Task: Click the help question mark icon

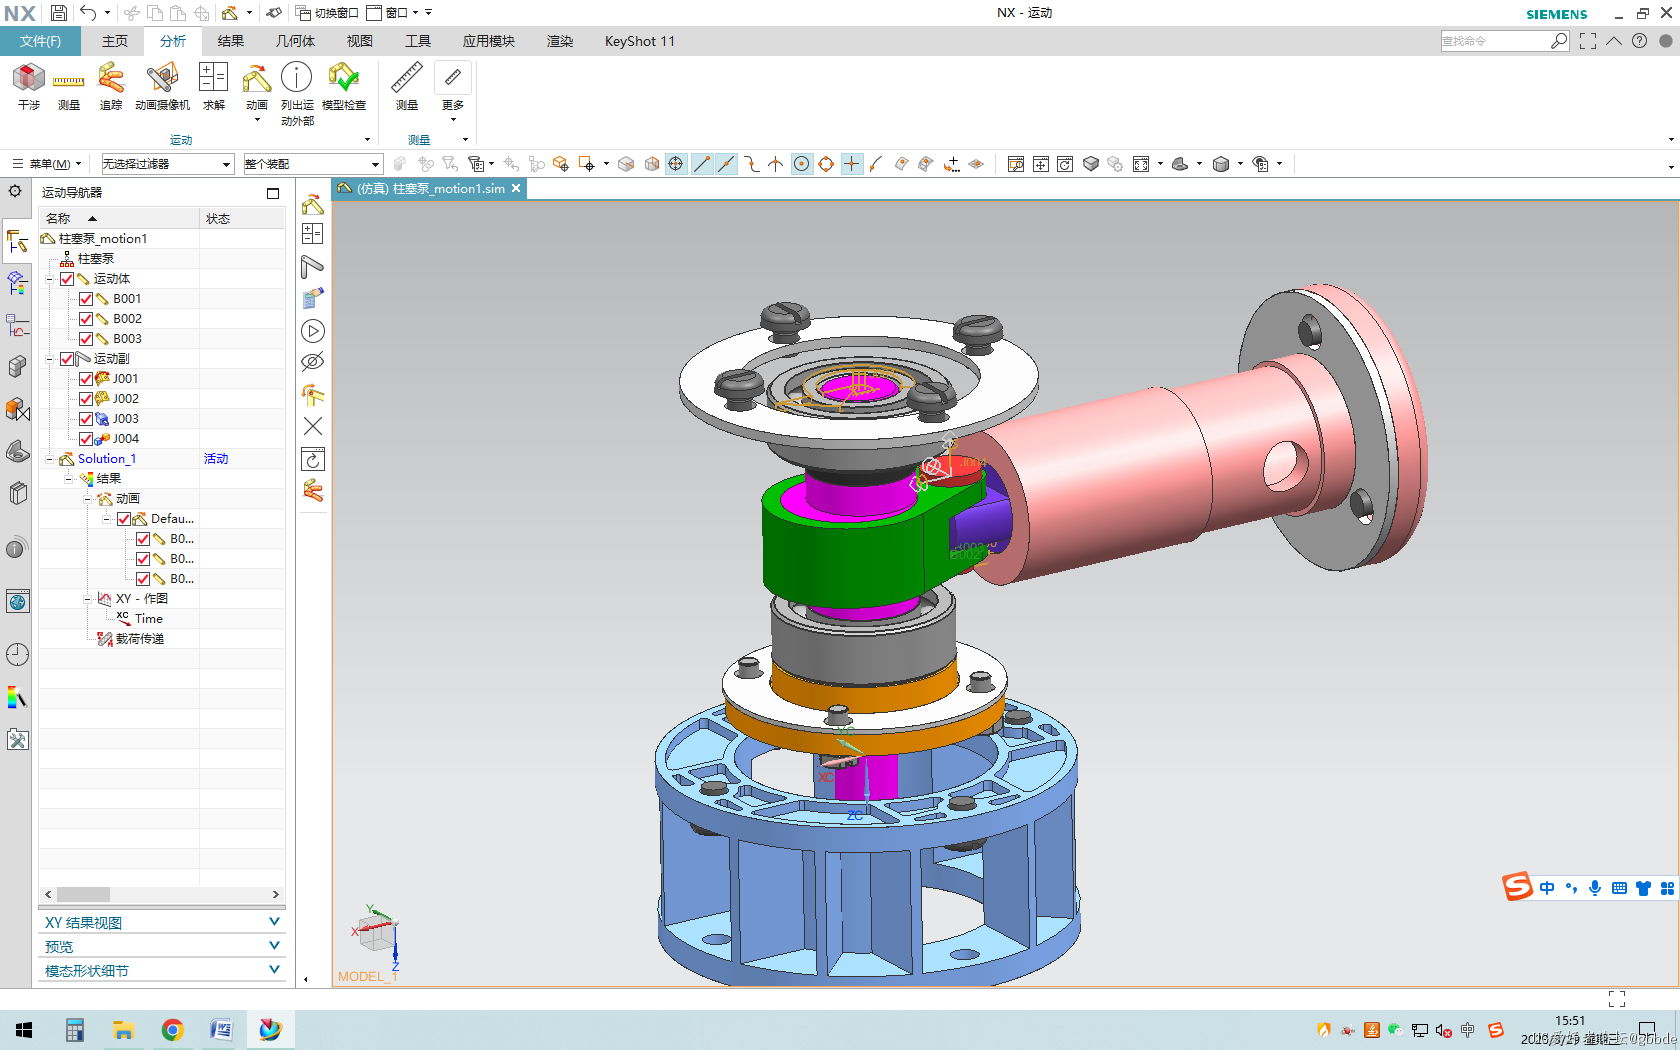Action: coord(1639,41)
